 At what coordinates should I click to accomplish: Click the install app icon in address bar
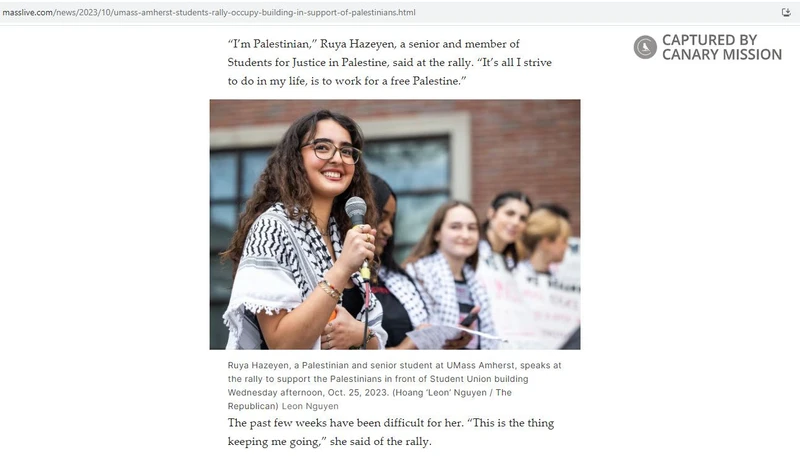pos(786,12)
